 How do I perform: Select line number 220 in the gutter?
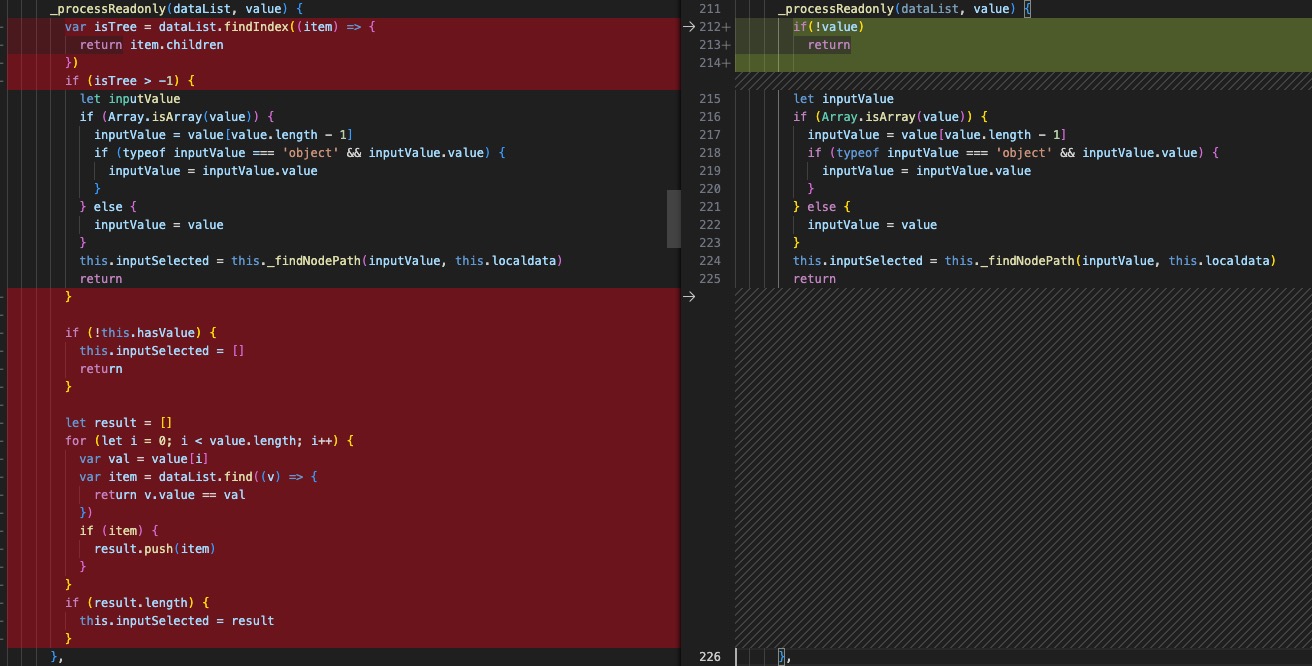710,189
